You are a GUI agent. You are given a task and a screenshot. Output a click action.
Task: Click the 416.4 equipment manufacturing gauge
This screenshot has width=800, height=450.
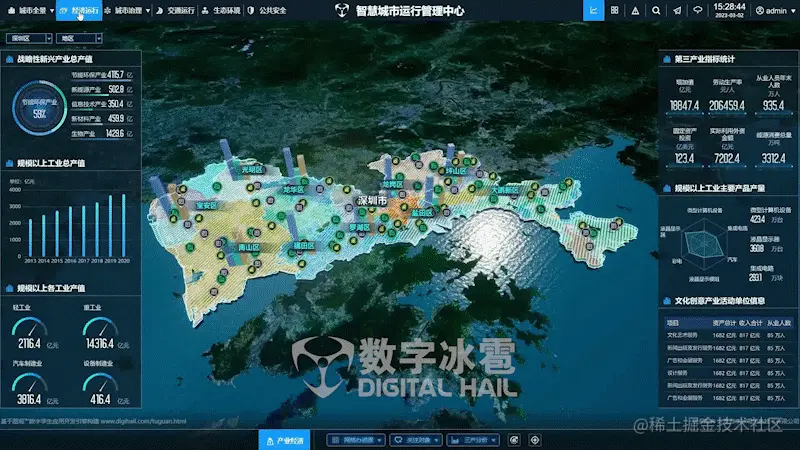(100, 389)
